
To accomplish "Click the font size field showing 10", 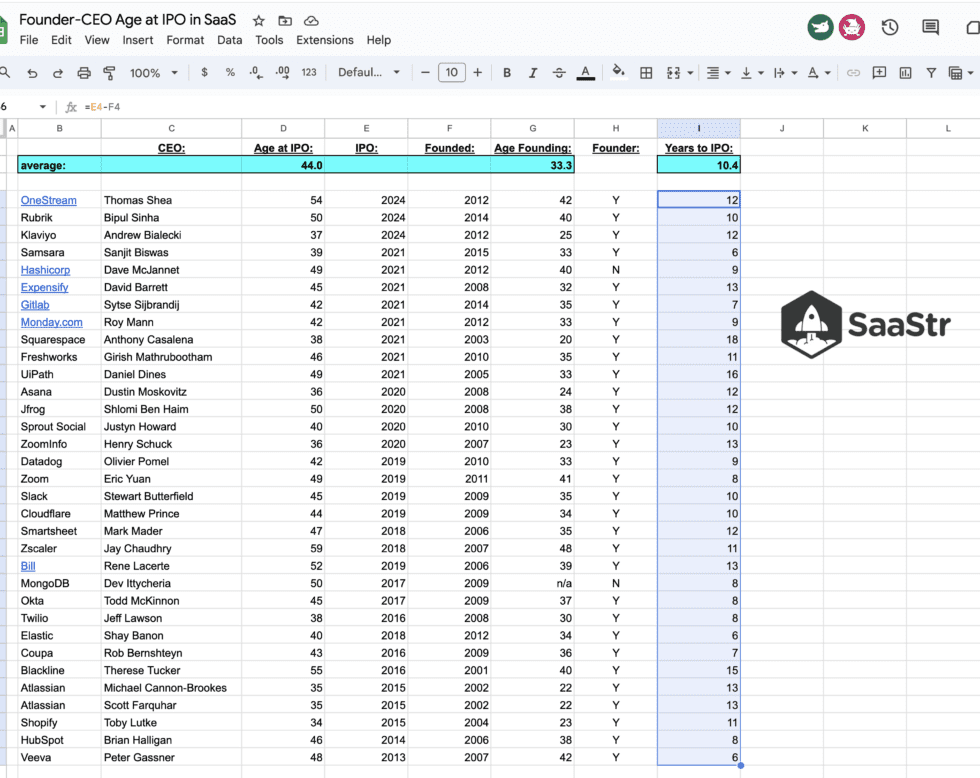I will pyautogui.click(x=451, y=72).
